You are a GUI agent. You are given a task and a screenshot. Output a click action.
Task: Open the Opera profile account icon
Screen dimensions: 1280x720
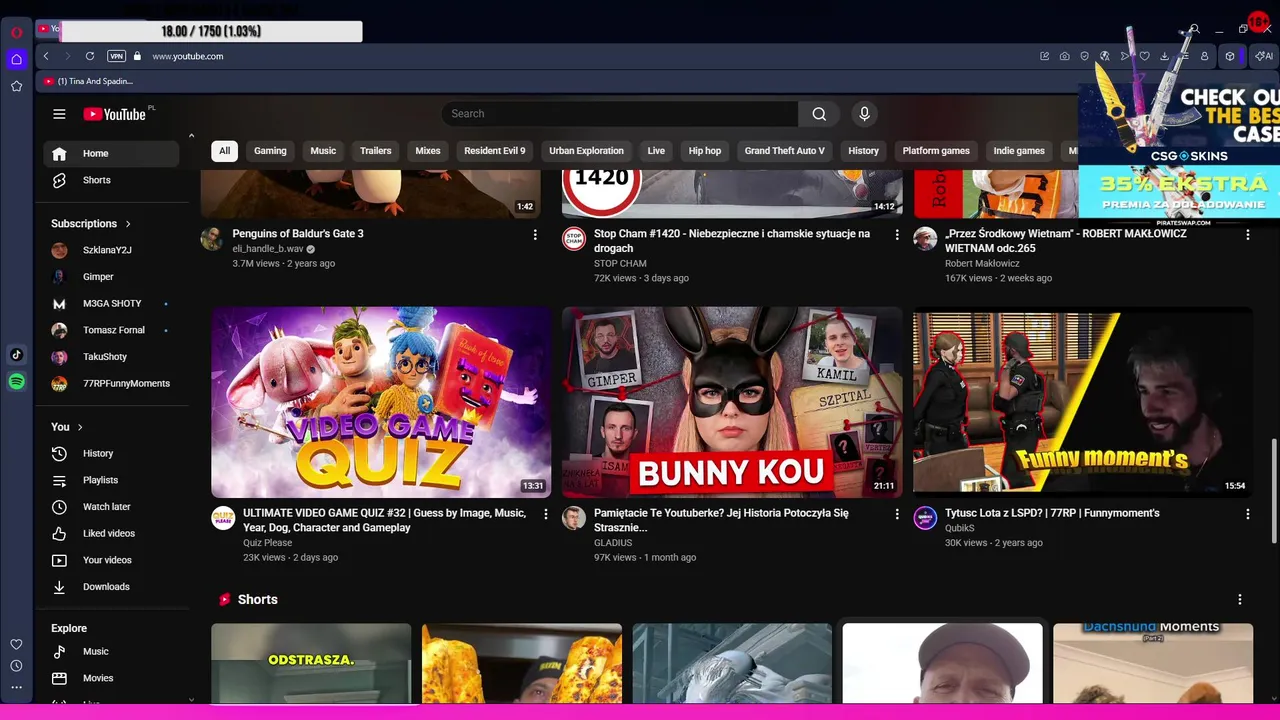1205,56
